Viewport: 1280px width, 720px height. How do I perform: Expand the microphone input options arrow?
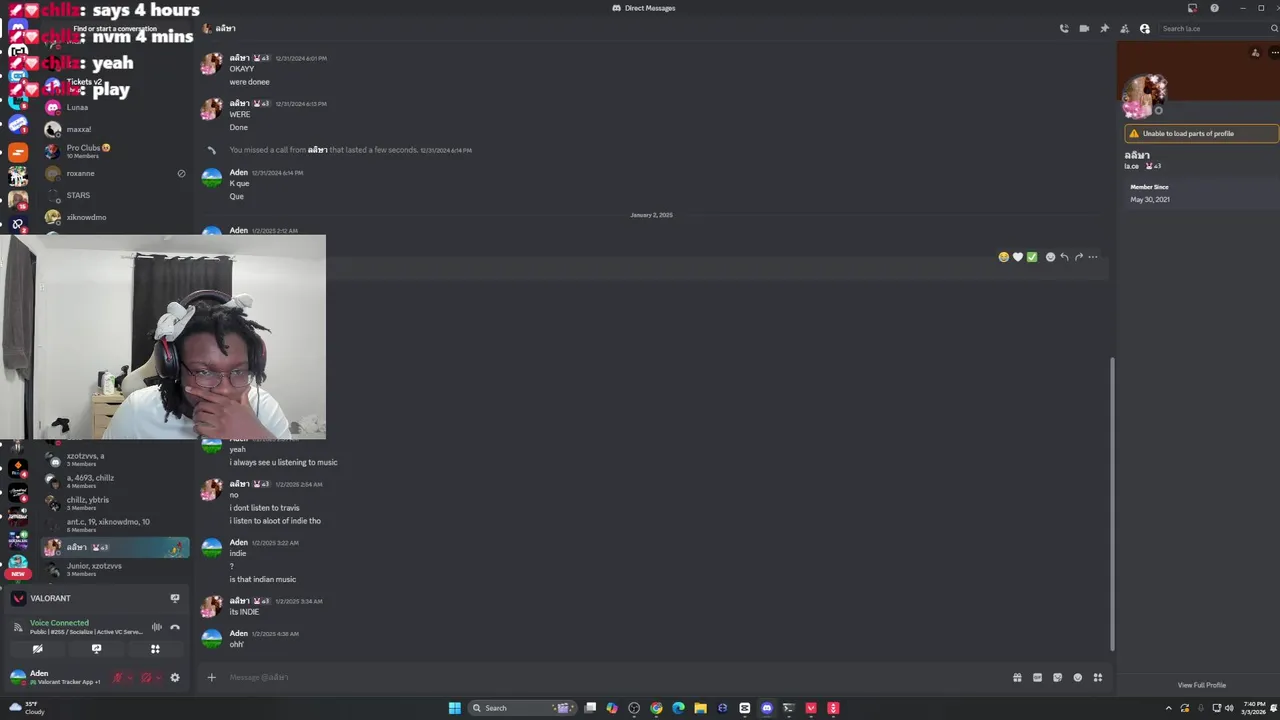tap(130, 677)
